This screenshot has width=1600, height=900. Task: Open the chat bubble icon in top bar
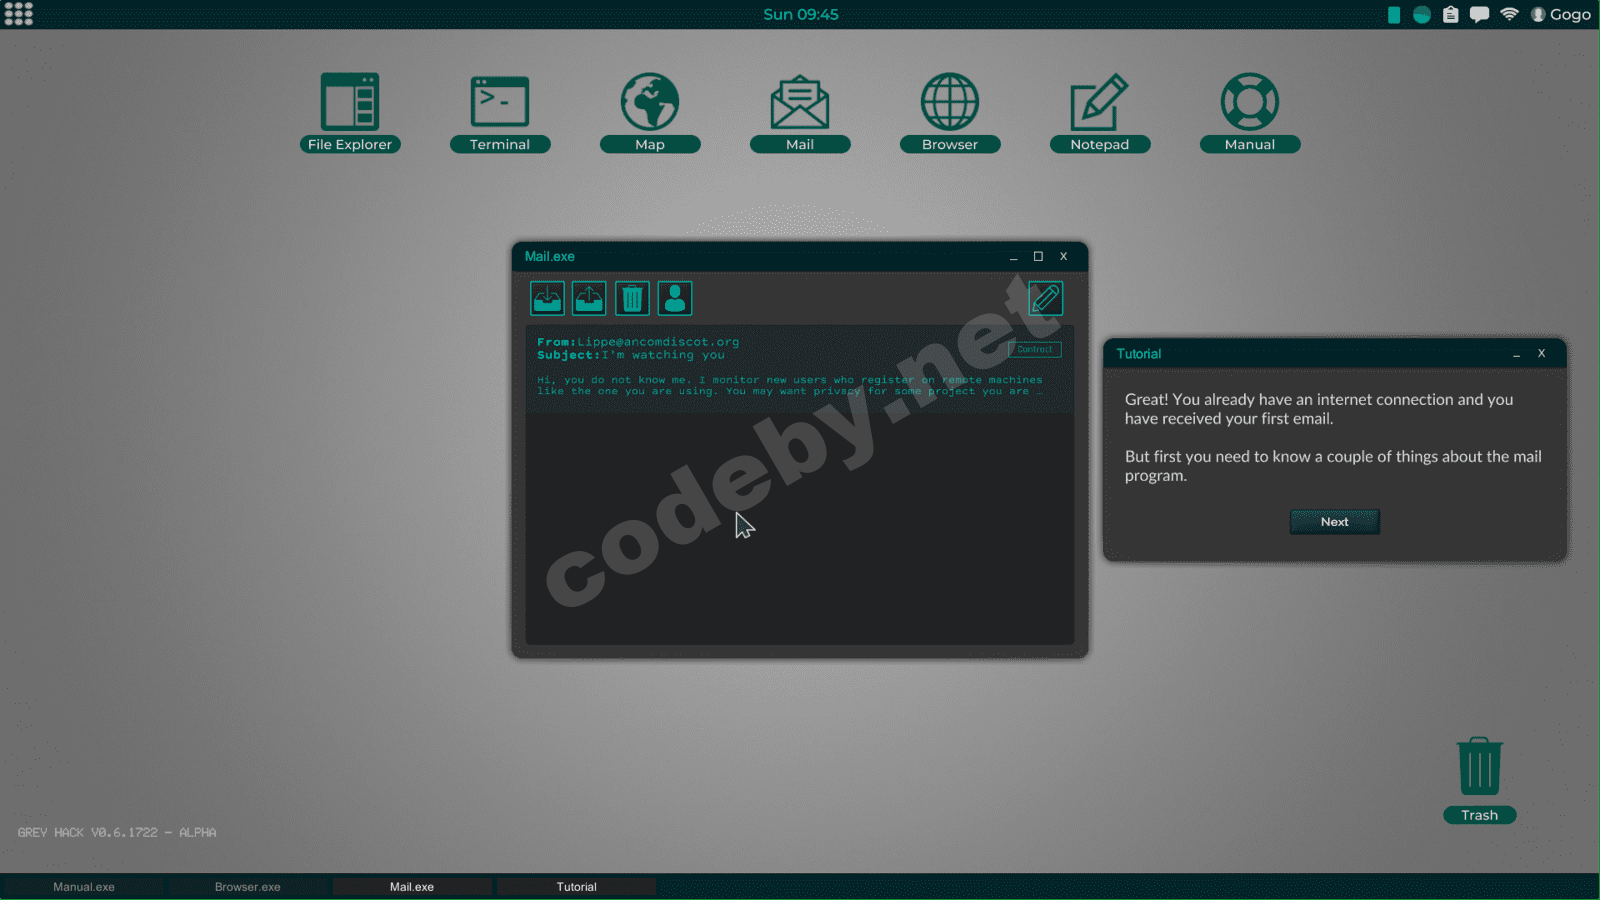(x=1480, y=14)
